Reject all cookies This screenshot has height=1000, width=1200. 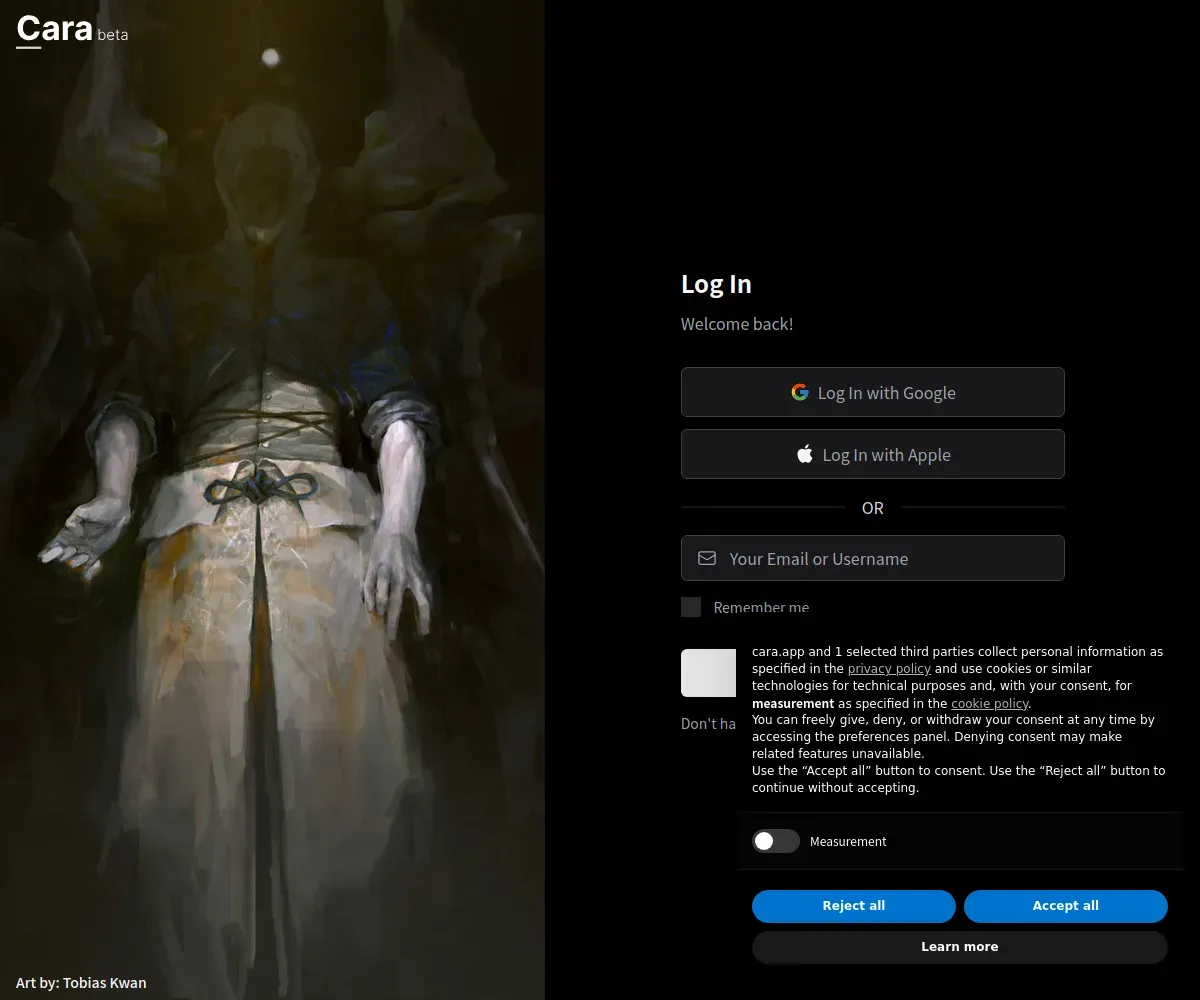click(854, 906)
